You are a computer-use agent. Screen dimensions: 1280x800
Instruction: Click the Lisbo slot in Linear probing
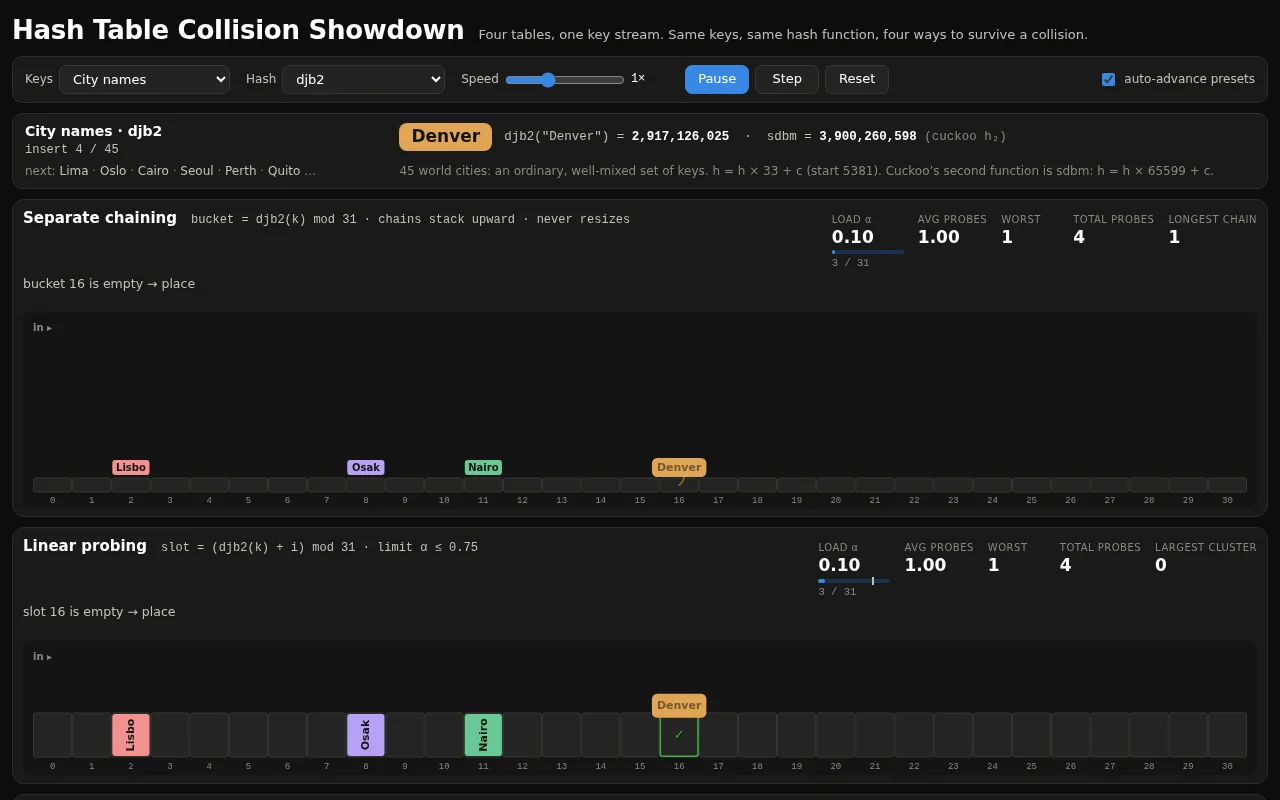tap(131, 735)
